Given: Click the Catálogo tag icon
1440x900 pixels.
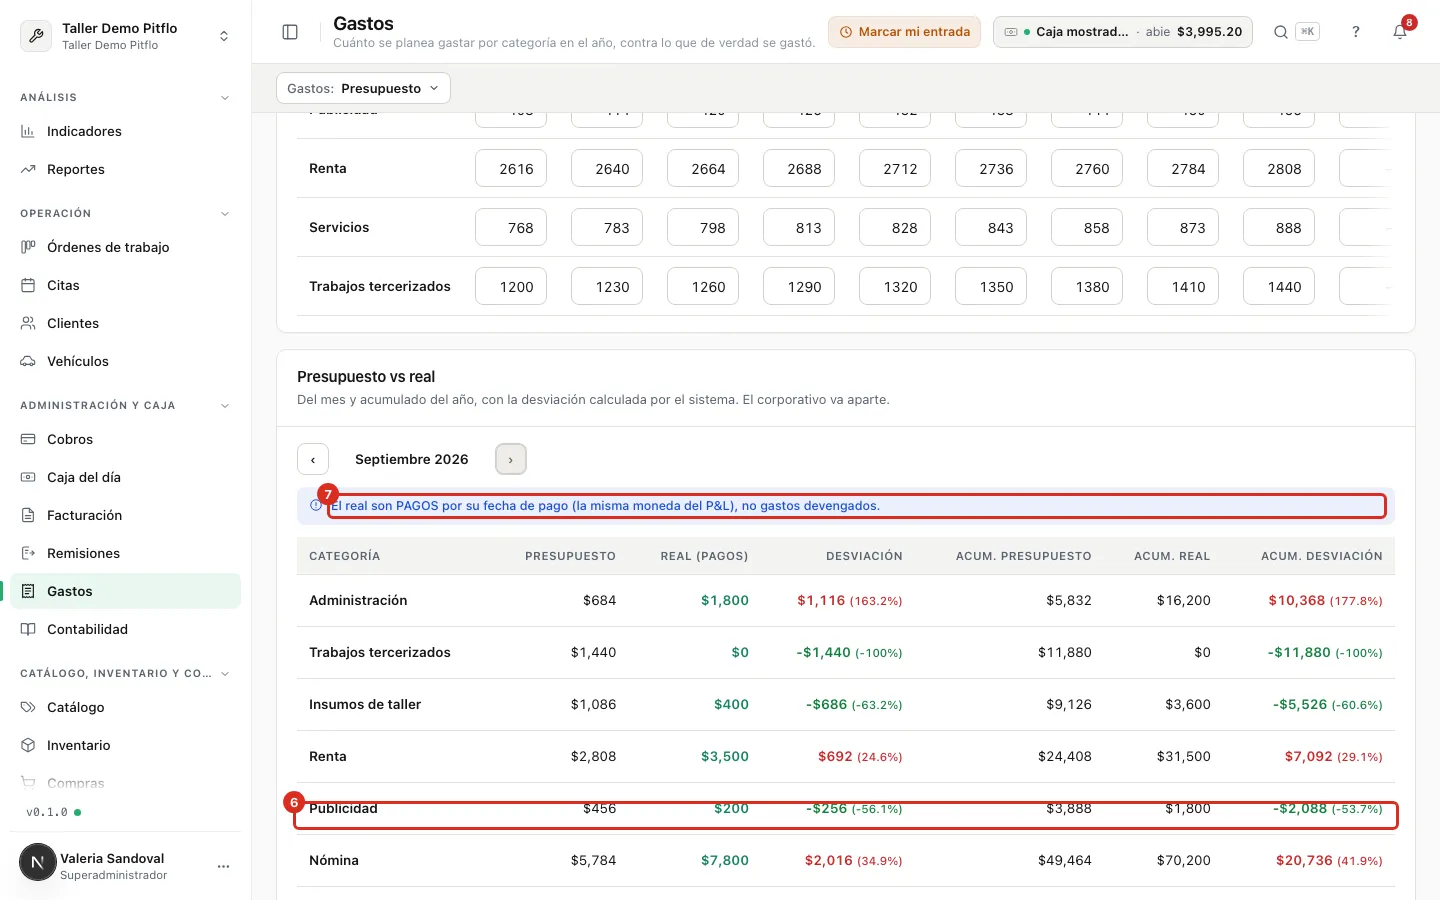Looking at the screenshot, I should tap(28, 707).
